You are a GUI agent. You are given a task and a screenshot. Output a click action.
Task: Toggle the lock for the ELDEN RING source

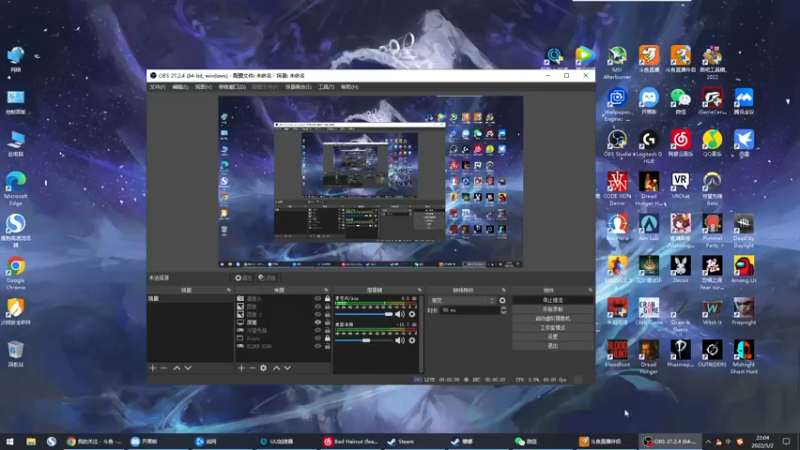pos(328,346)
